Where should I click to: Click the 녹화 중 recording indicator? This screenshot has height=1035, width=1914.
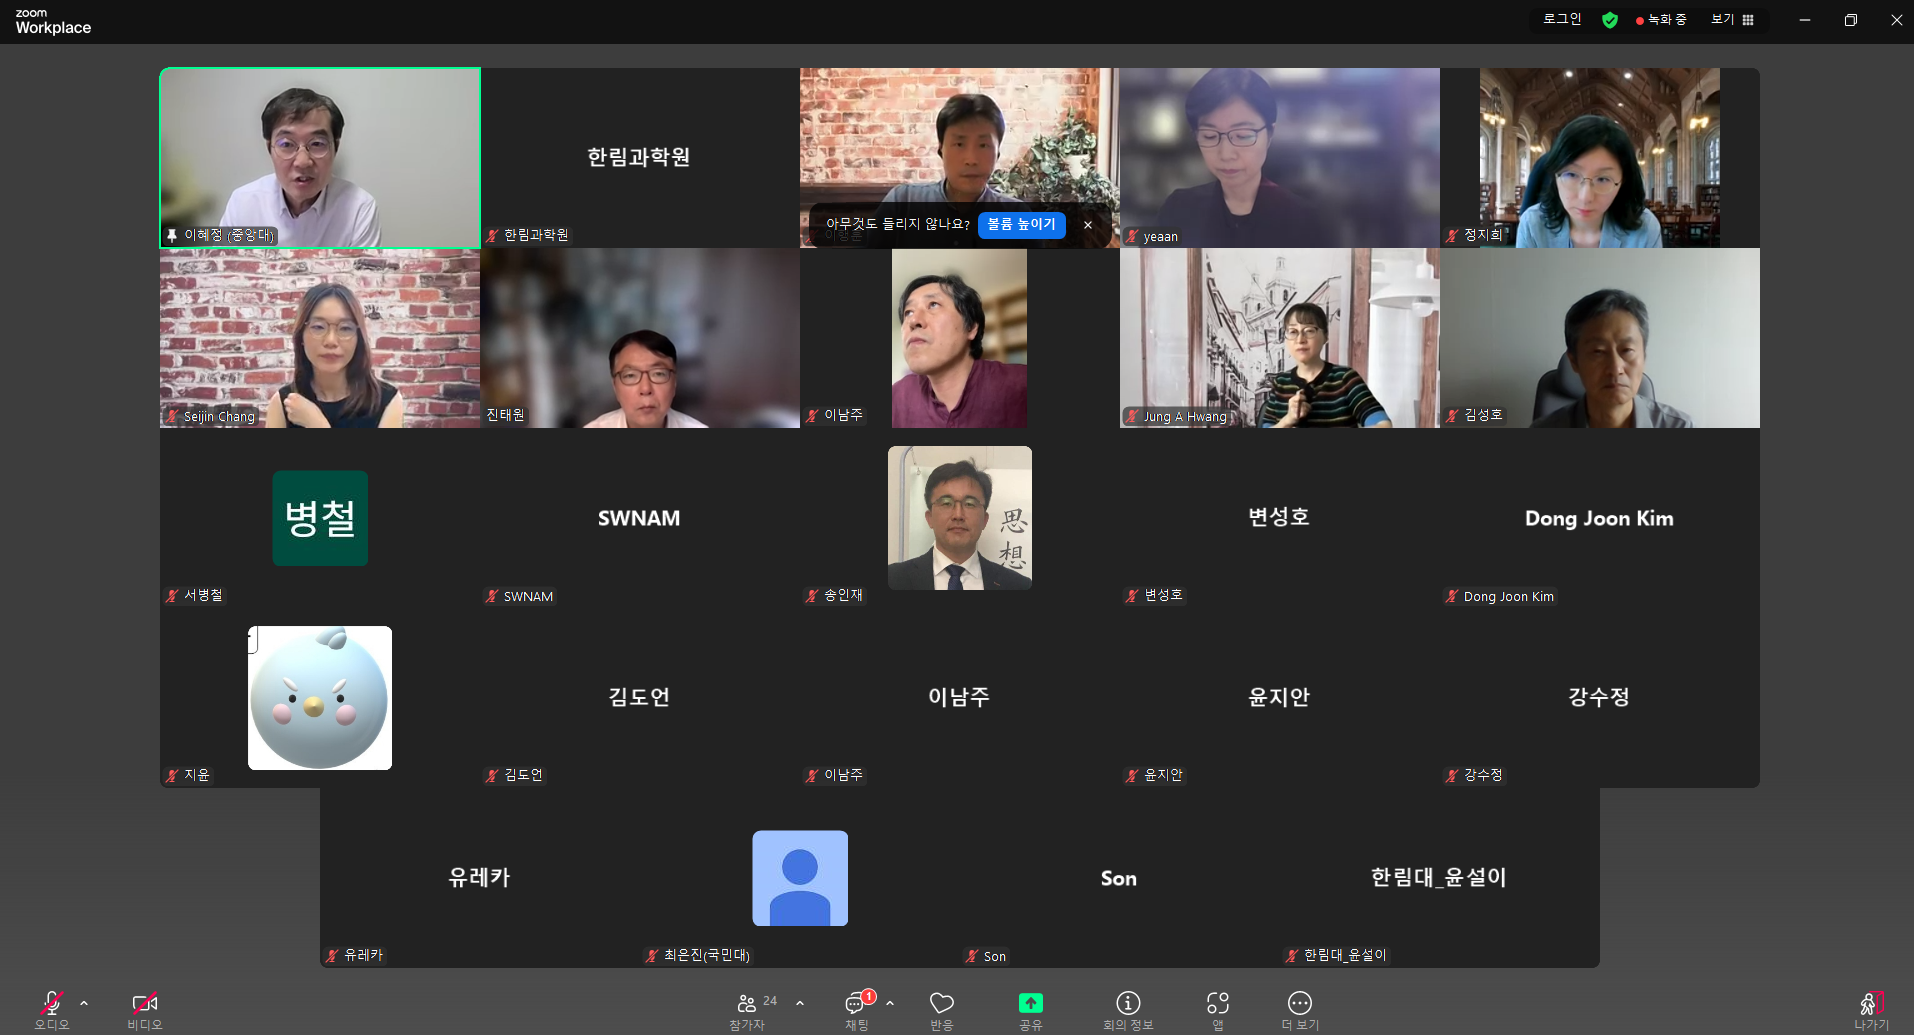[1661, 20]
